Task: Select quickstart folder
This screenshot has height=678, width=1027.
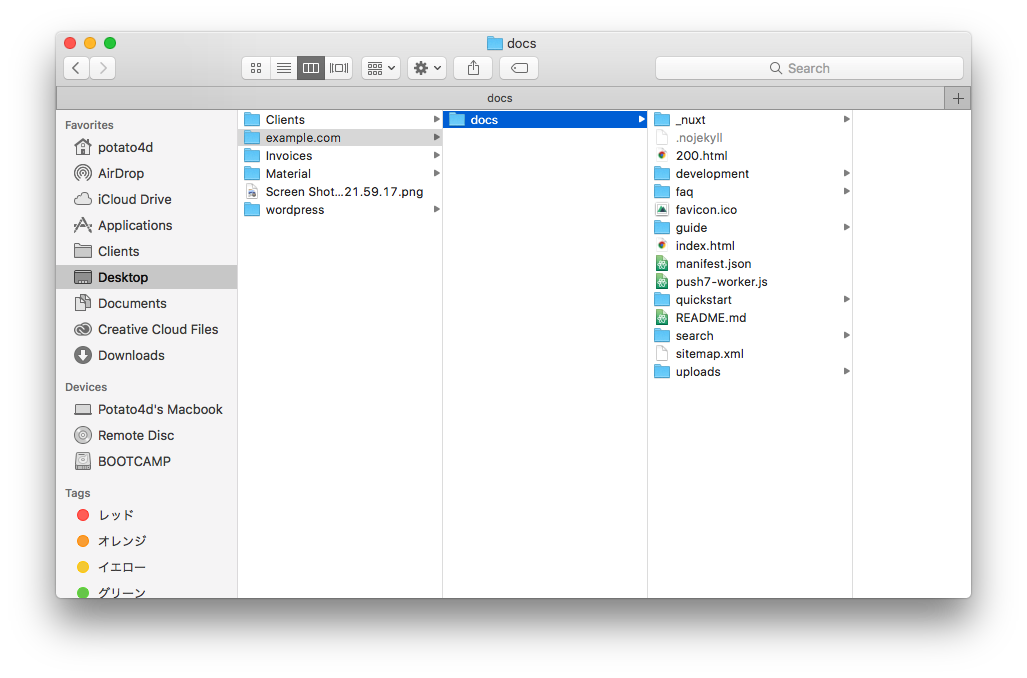Action: [x=750, y=300]
